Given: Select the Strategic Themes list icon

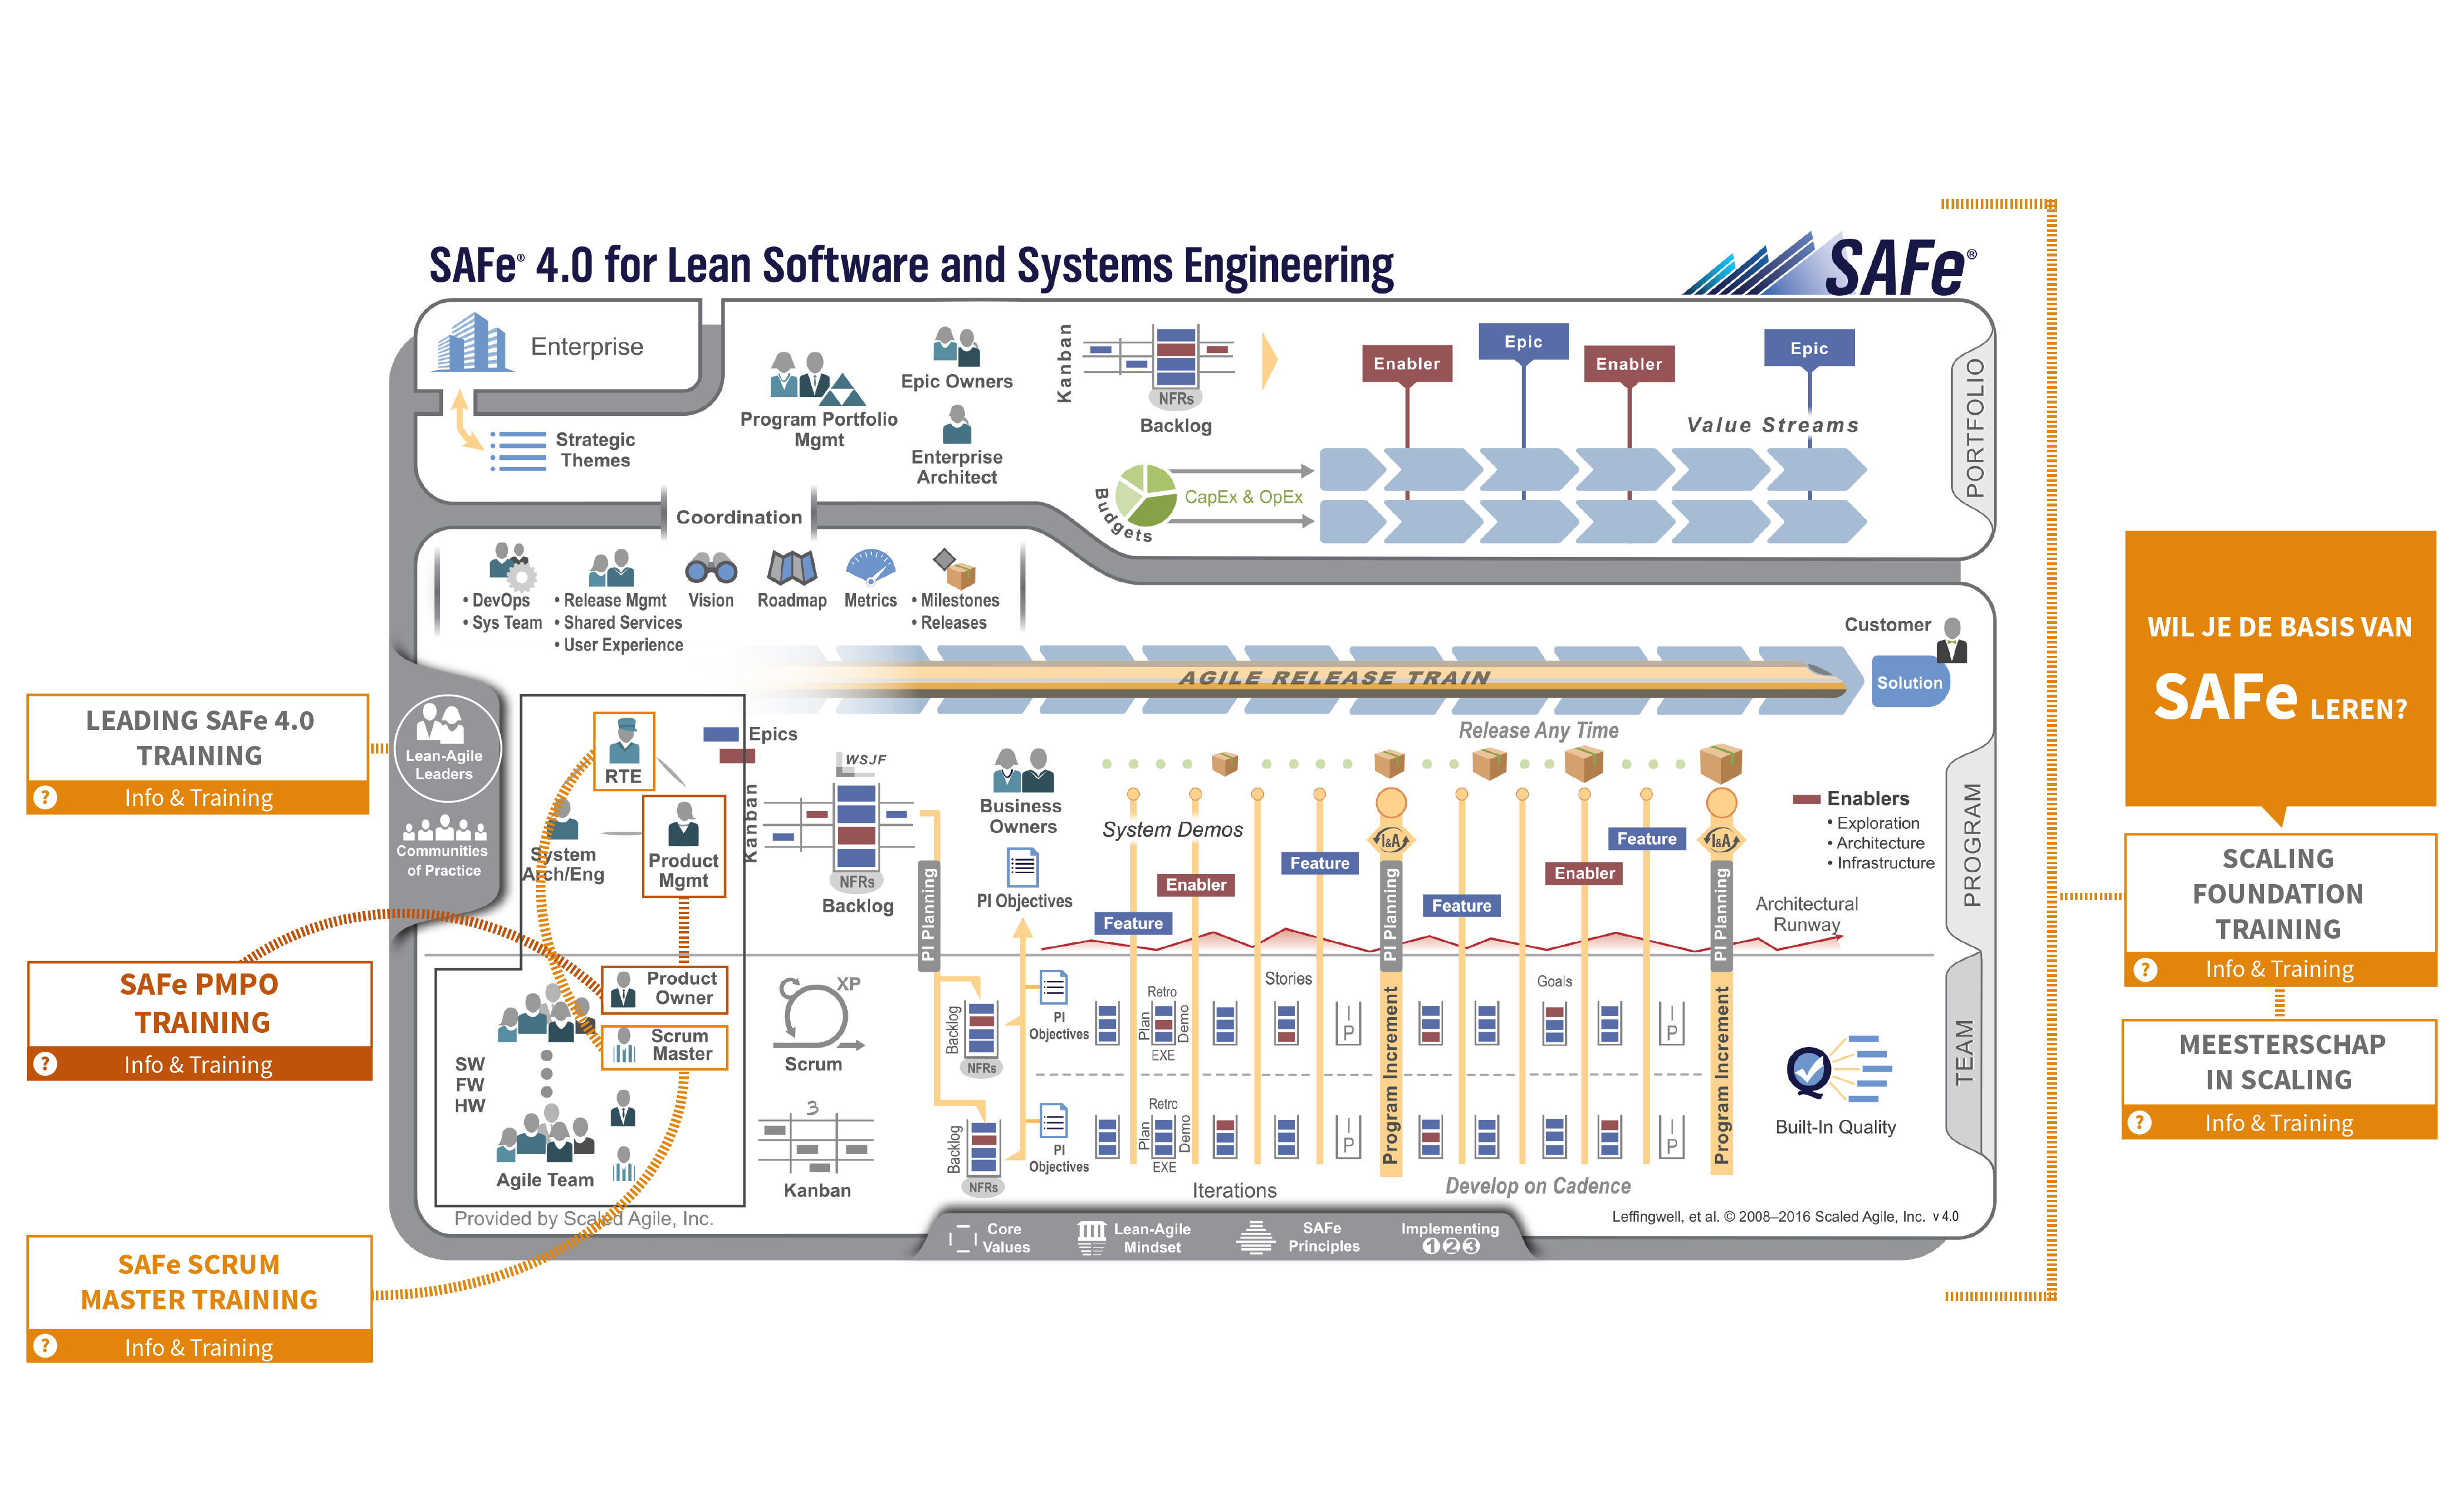Looking at the screenshot, I should [x=518, y=450].
